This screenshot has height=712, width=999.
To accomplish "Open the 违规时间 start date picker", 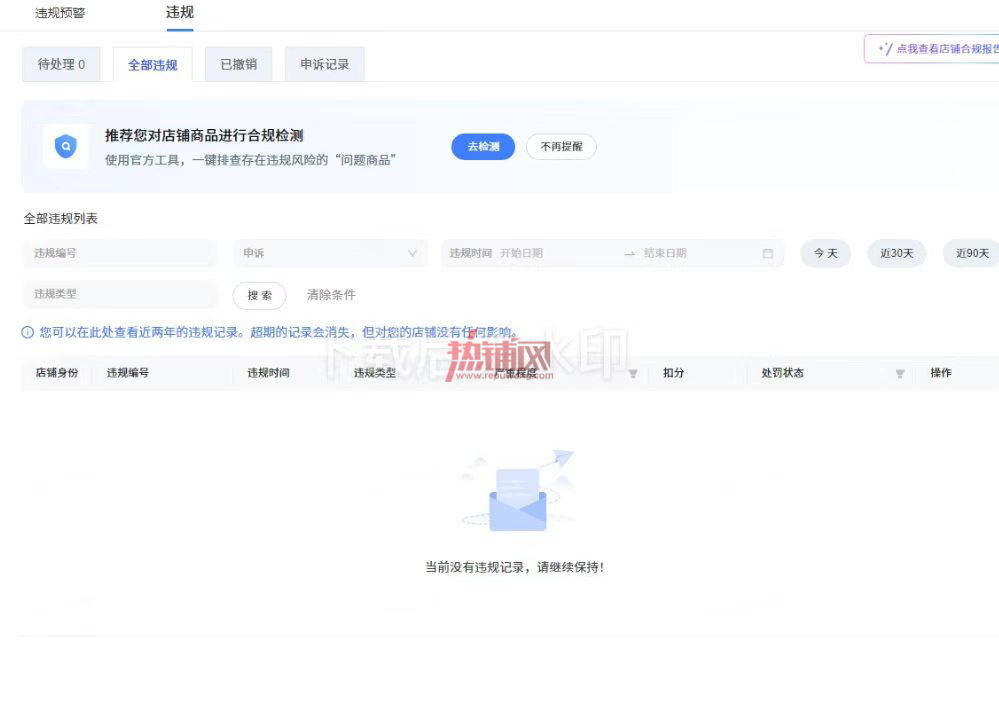I will click(522, 253).
